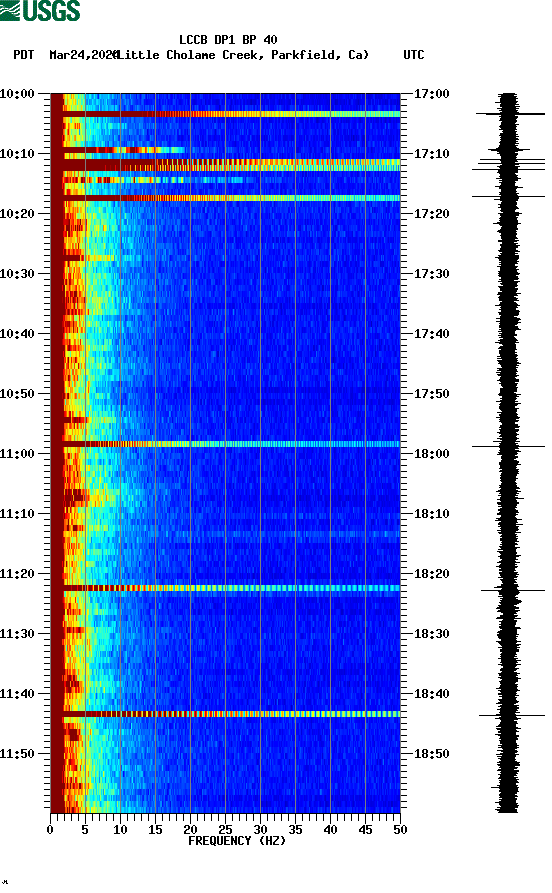Click the '40' frequency tick label
552x893 pixels.
330,830
